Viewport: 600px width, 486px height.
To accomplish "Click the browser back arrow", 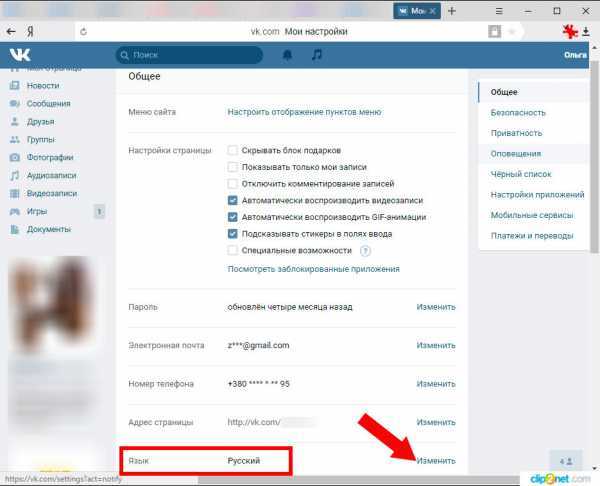I will point(11,31).
